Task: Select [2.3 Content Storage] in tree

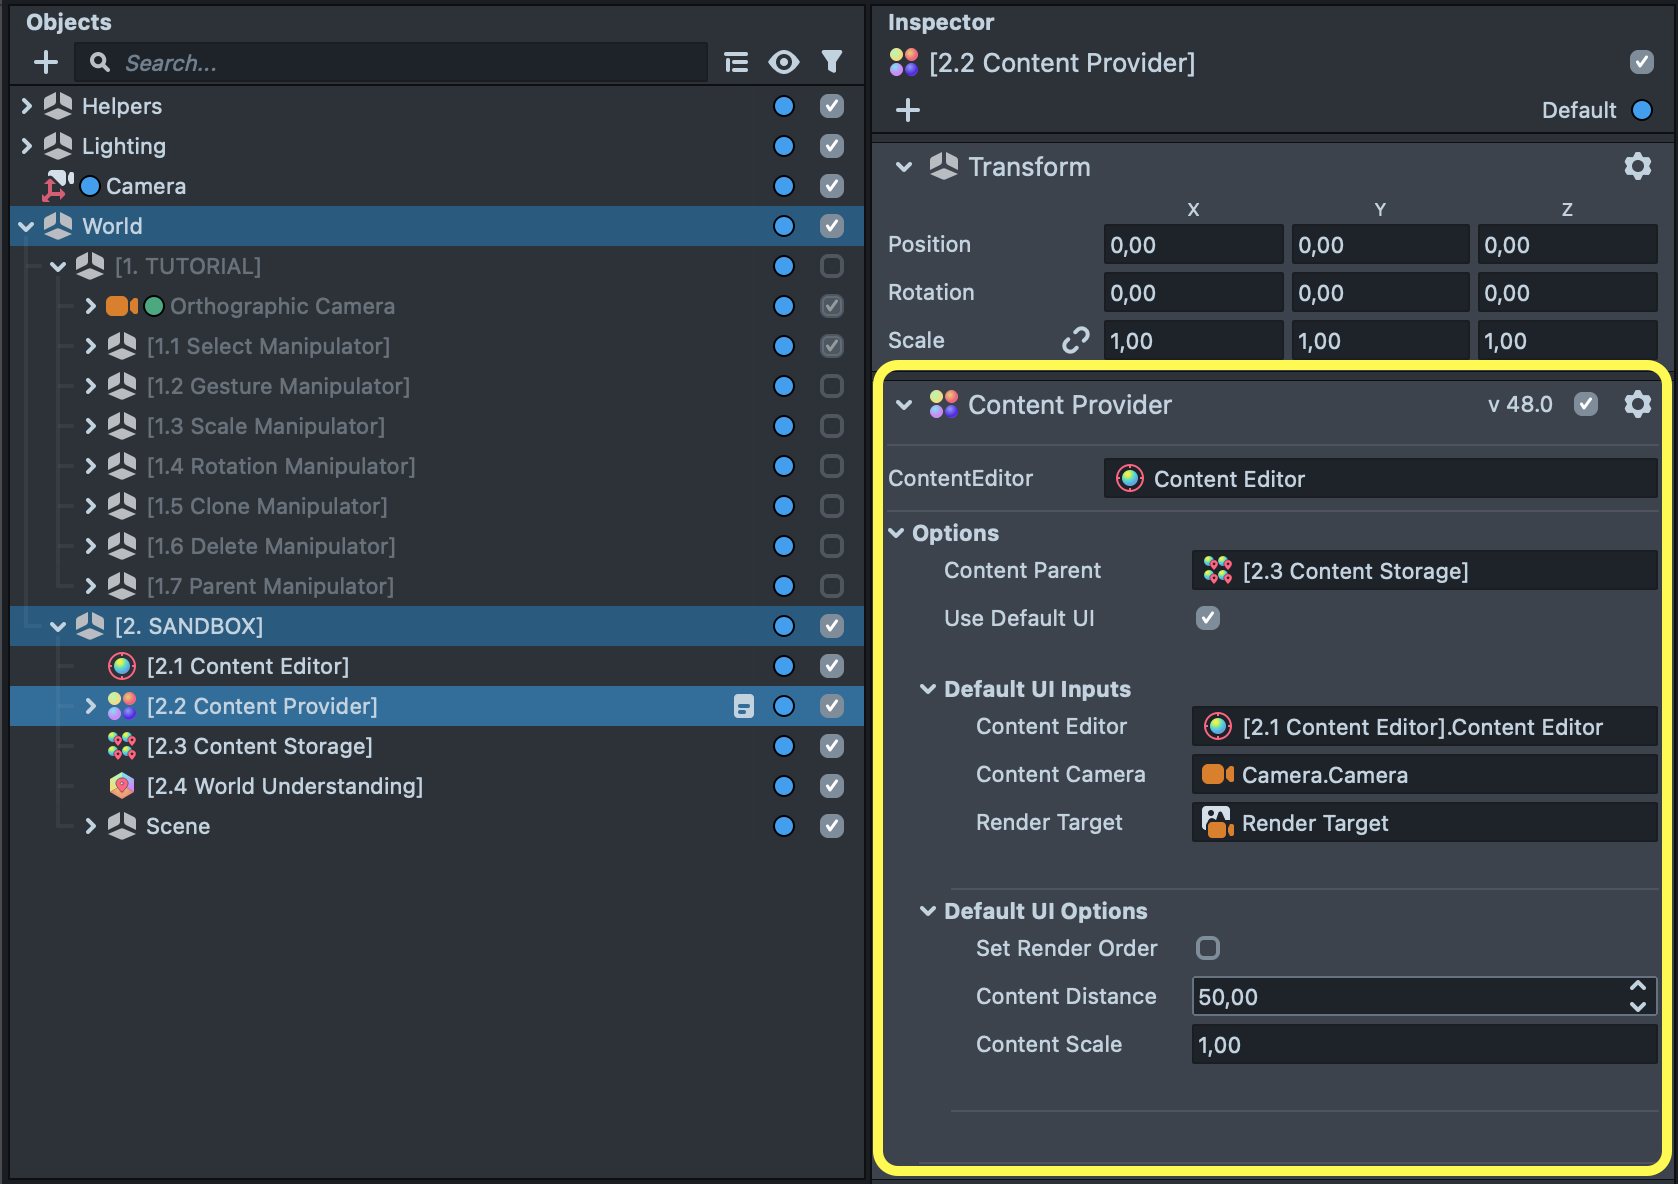Action: (259, 746)
